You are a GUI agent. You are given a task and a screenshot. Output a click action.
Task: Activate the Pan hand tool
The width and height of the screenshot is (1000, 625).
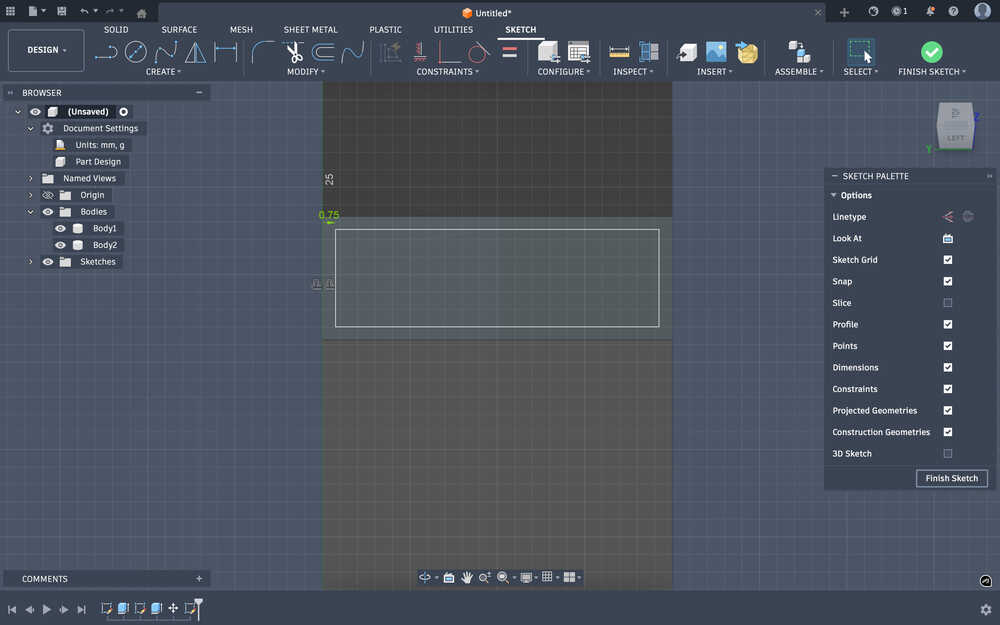(467, 577)
